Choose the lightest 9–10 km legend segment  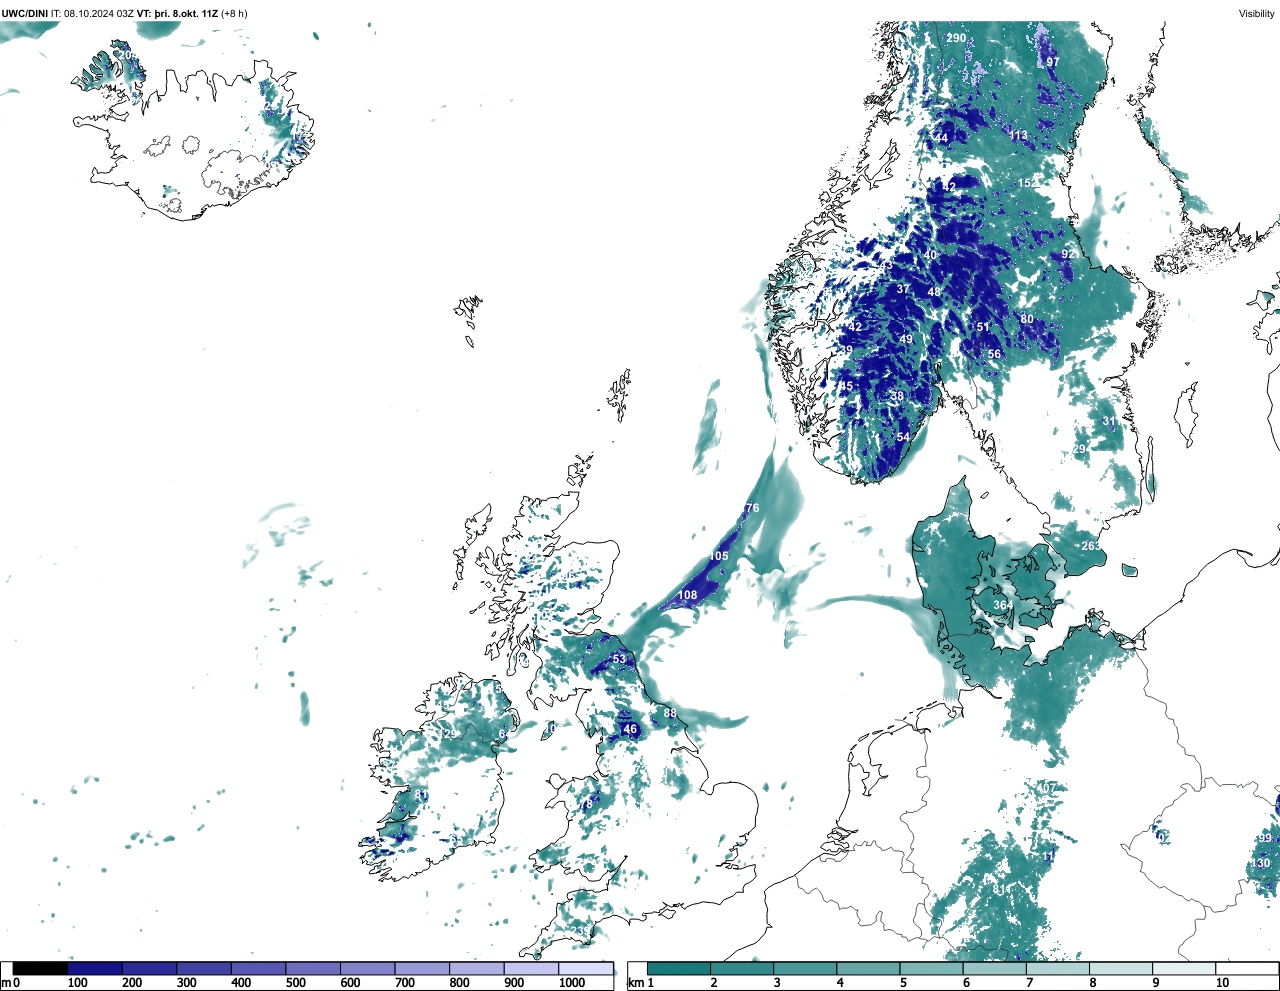pos(1184,968)
